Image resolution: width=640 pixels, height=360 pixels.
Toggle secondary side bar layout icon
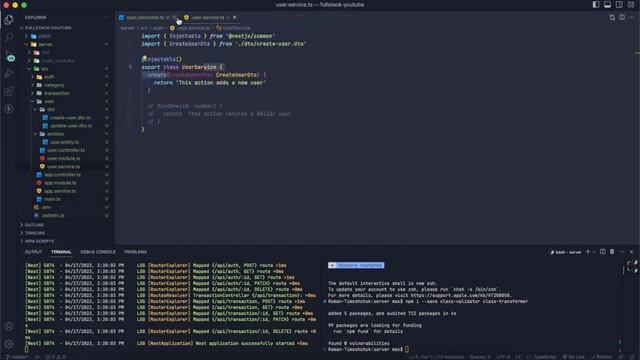(619, 4)
